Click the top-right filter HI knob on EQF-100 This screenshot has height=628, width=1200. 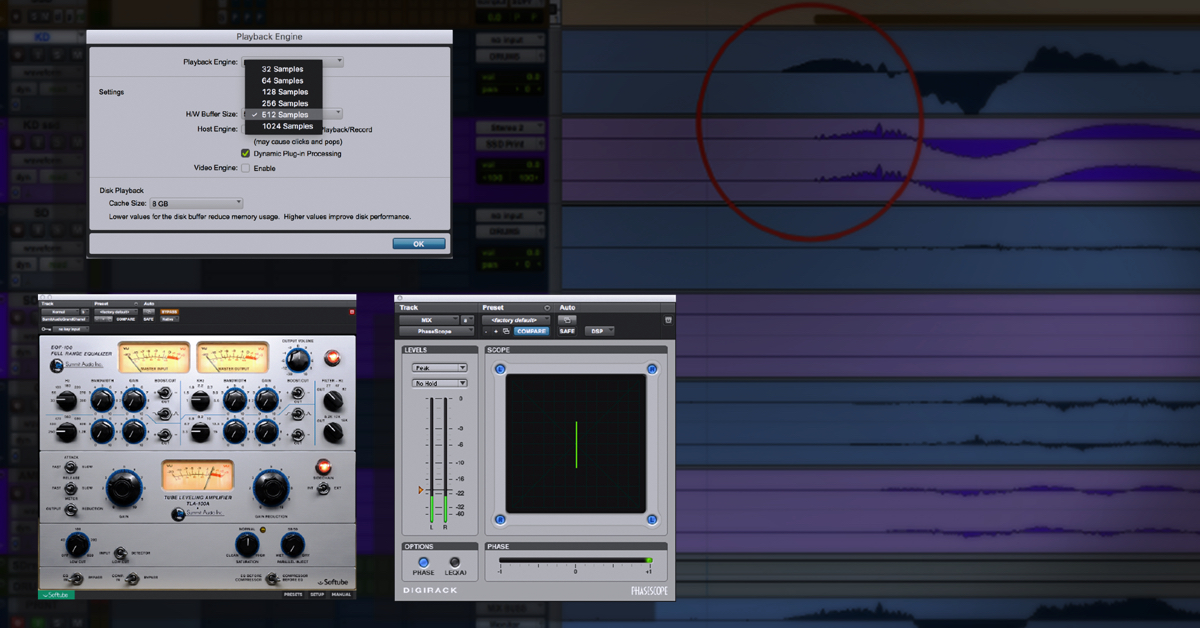coord(333,401)
